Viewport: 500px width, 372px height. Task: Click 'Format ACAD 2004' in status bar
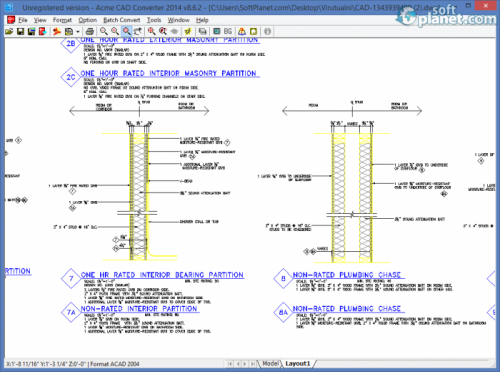tap(115, 364)
